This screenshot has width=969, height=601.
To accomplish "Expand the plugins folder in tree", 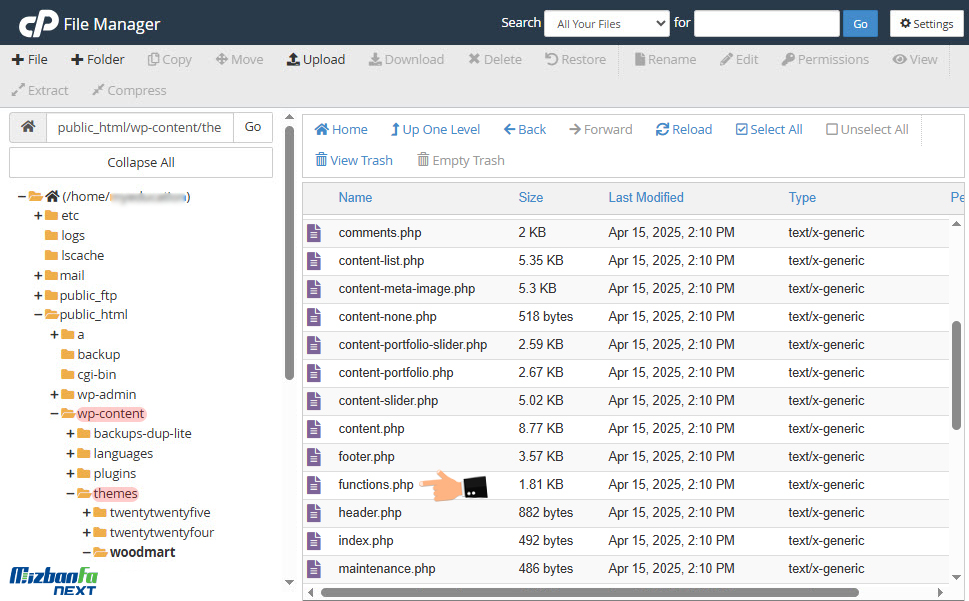I will (x=71, y=474).
